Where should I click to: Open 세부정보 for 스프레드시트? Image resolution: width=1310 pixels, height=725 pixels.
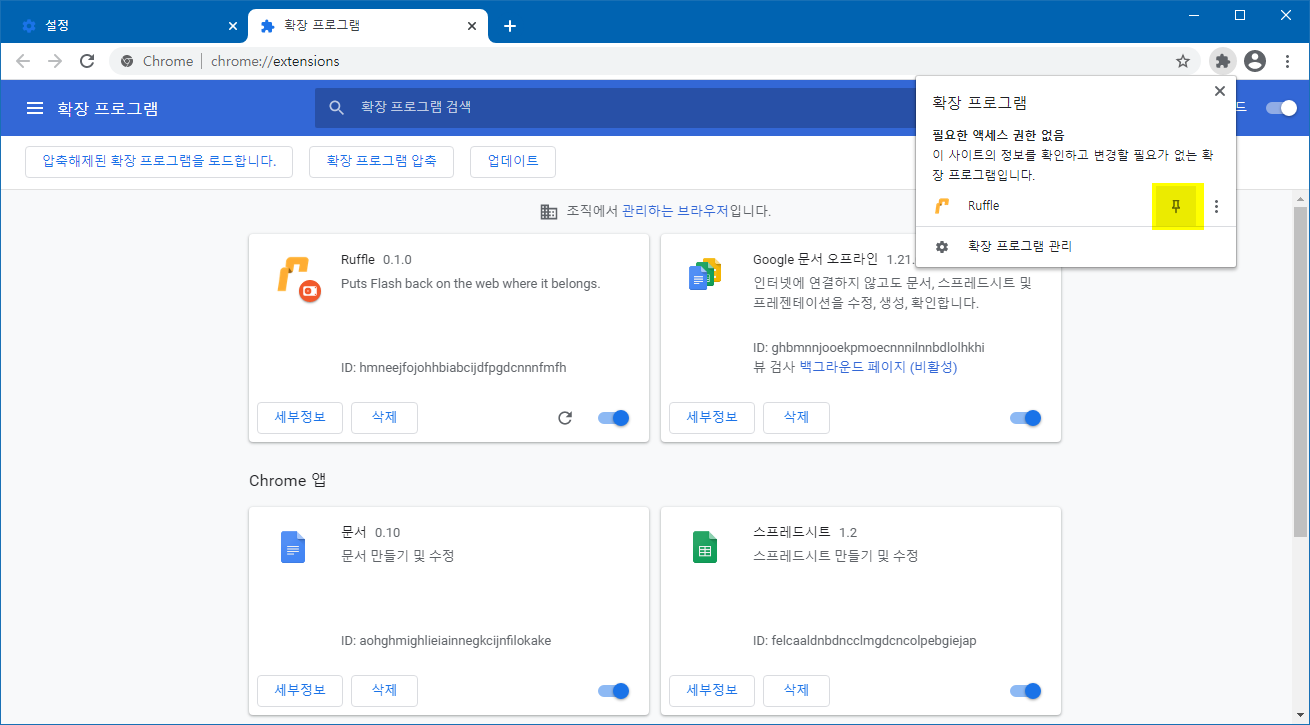coord(712,690)
